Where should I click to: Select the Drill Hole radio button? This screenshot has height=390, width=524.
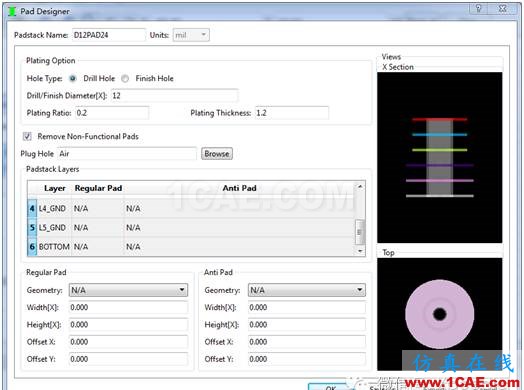point(73,79)
